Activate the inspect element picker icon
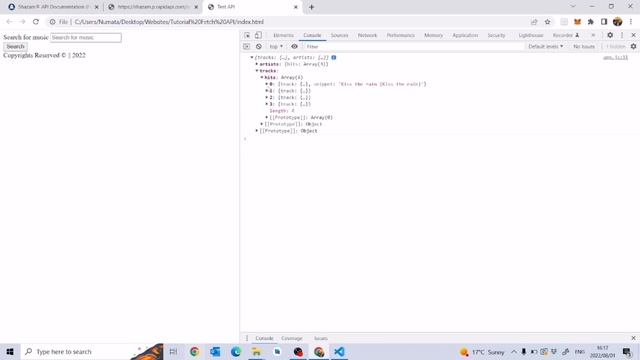The height and width of the screenshot is (360, 640). pos(247,36)
